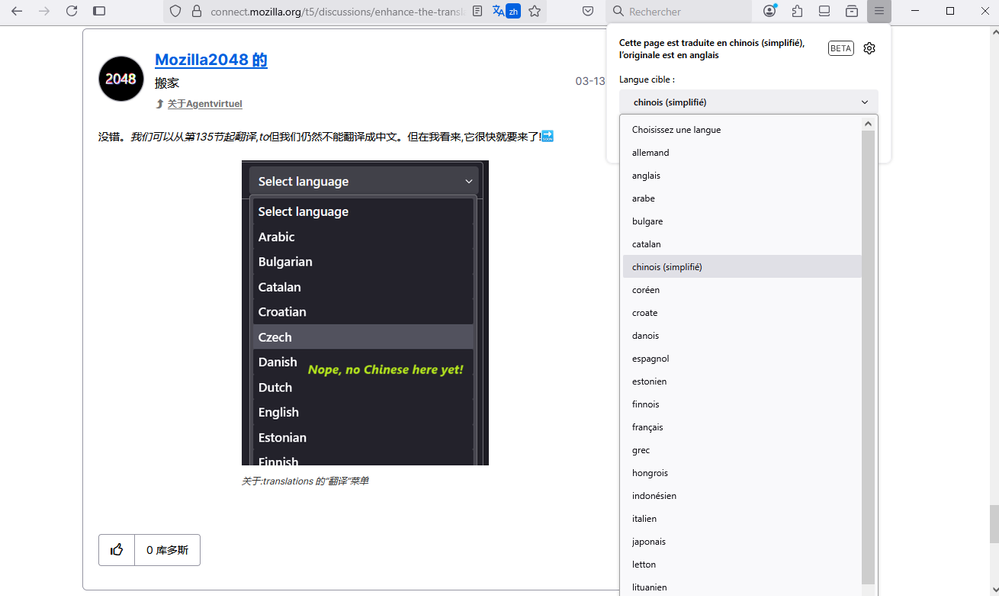Click the 0 库多斯 kudos count
This screenshot has width=999, height=596.
pos(168,550)
